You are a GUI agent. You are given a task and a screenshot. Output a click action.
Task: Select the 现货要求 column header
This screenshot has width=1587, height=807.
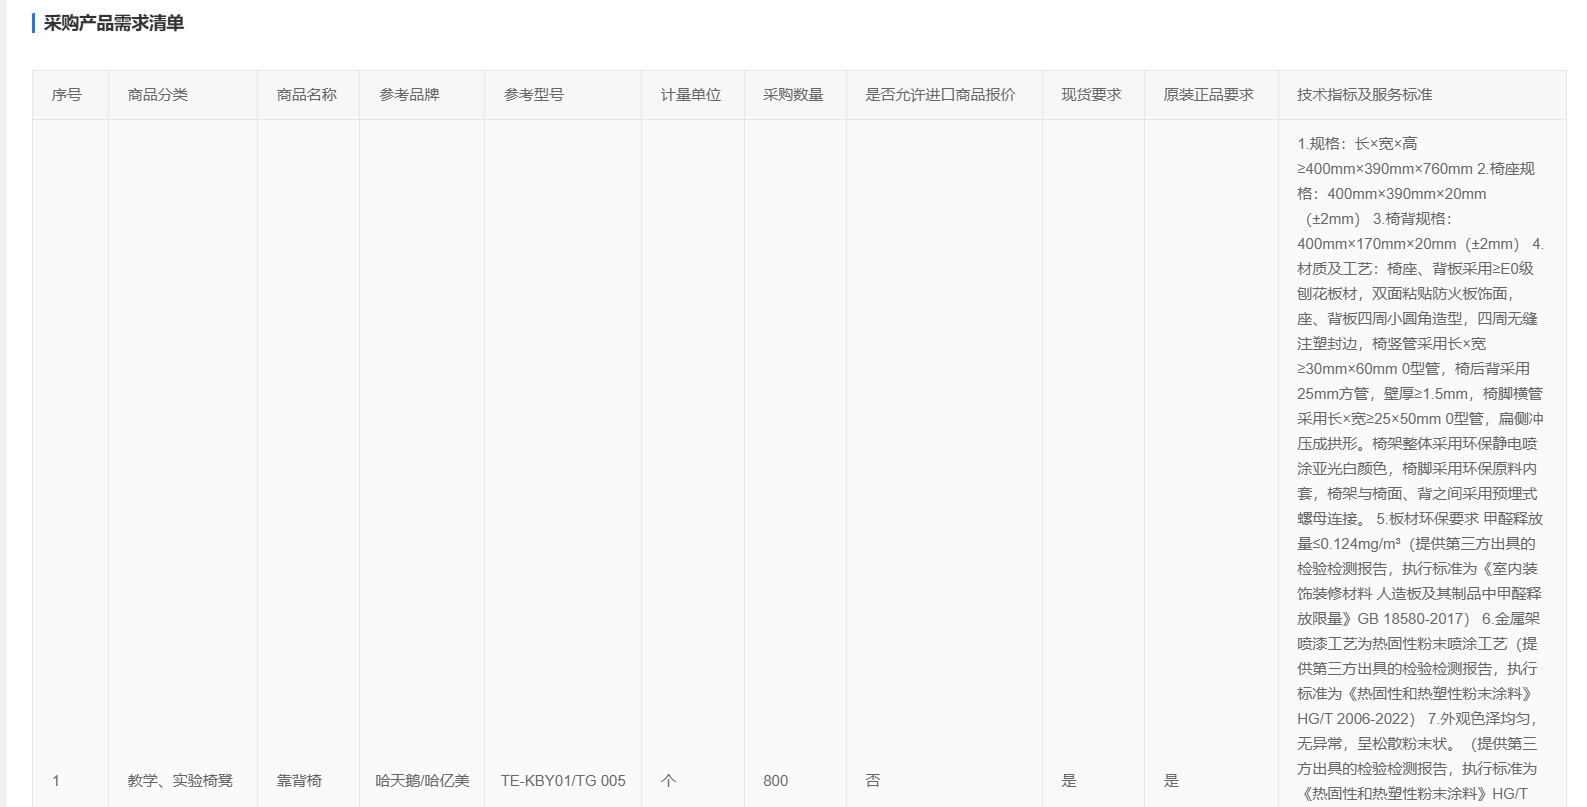[1091, 95]
